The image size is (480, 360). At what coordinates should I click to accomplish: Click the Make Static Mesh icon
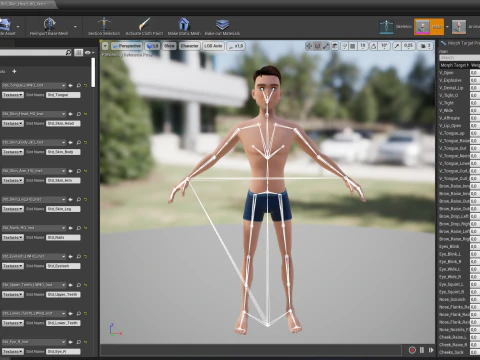[184, 24]
